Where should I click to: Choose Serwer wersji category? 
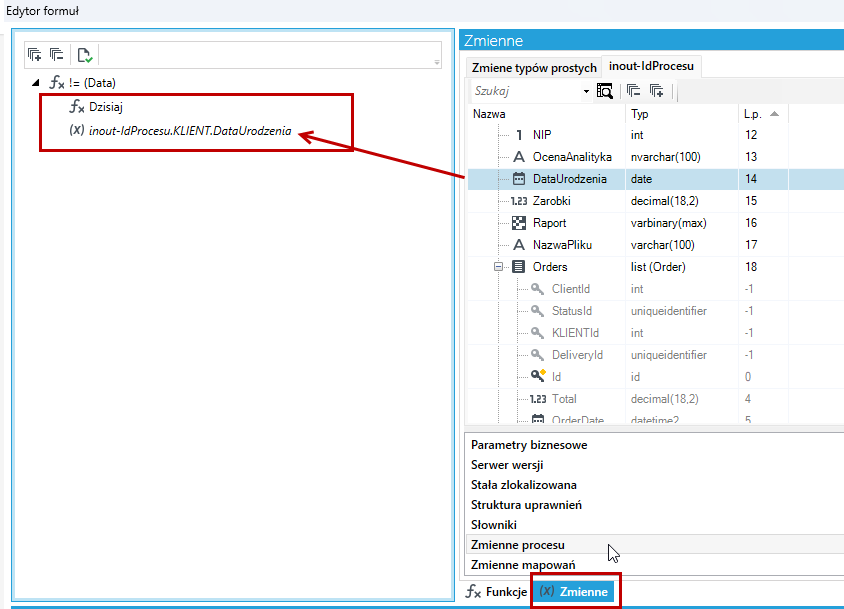[x=507, y=465]
